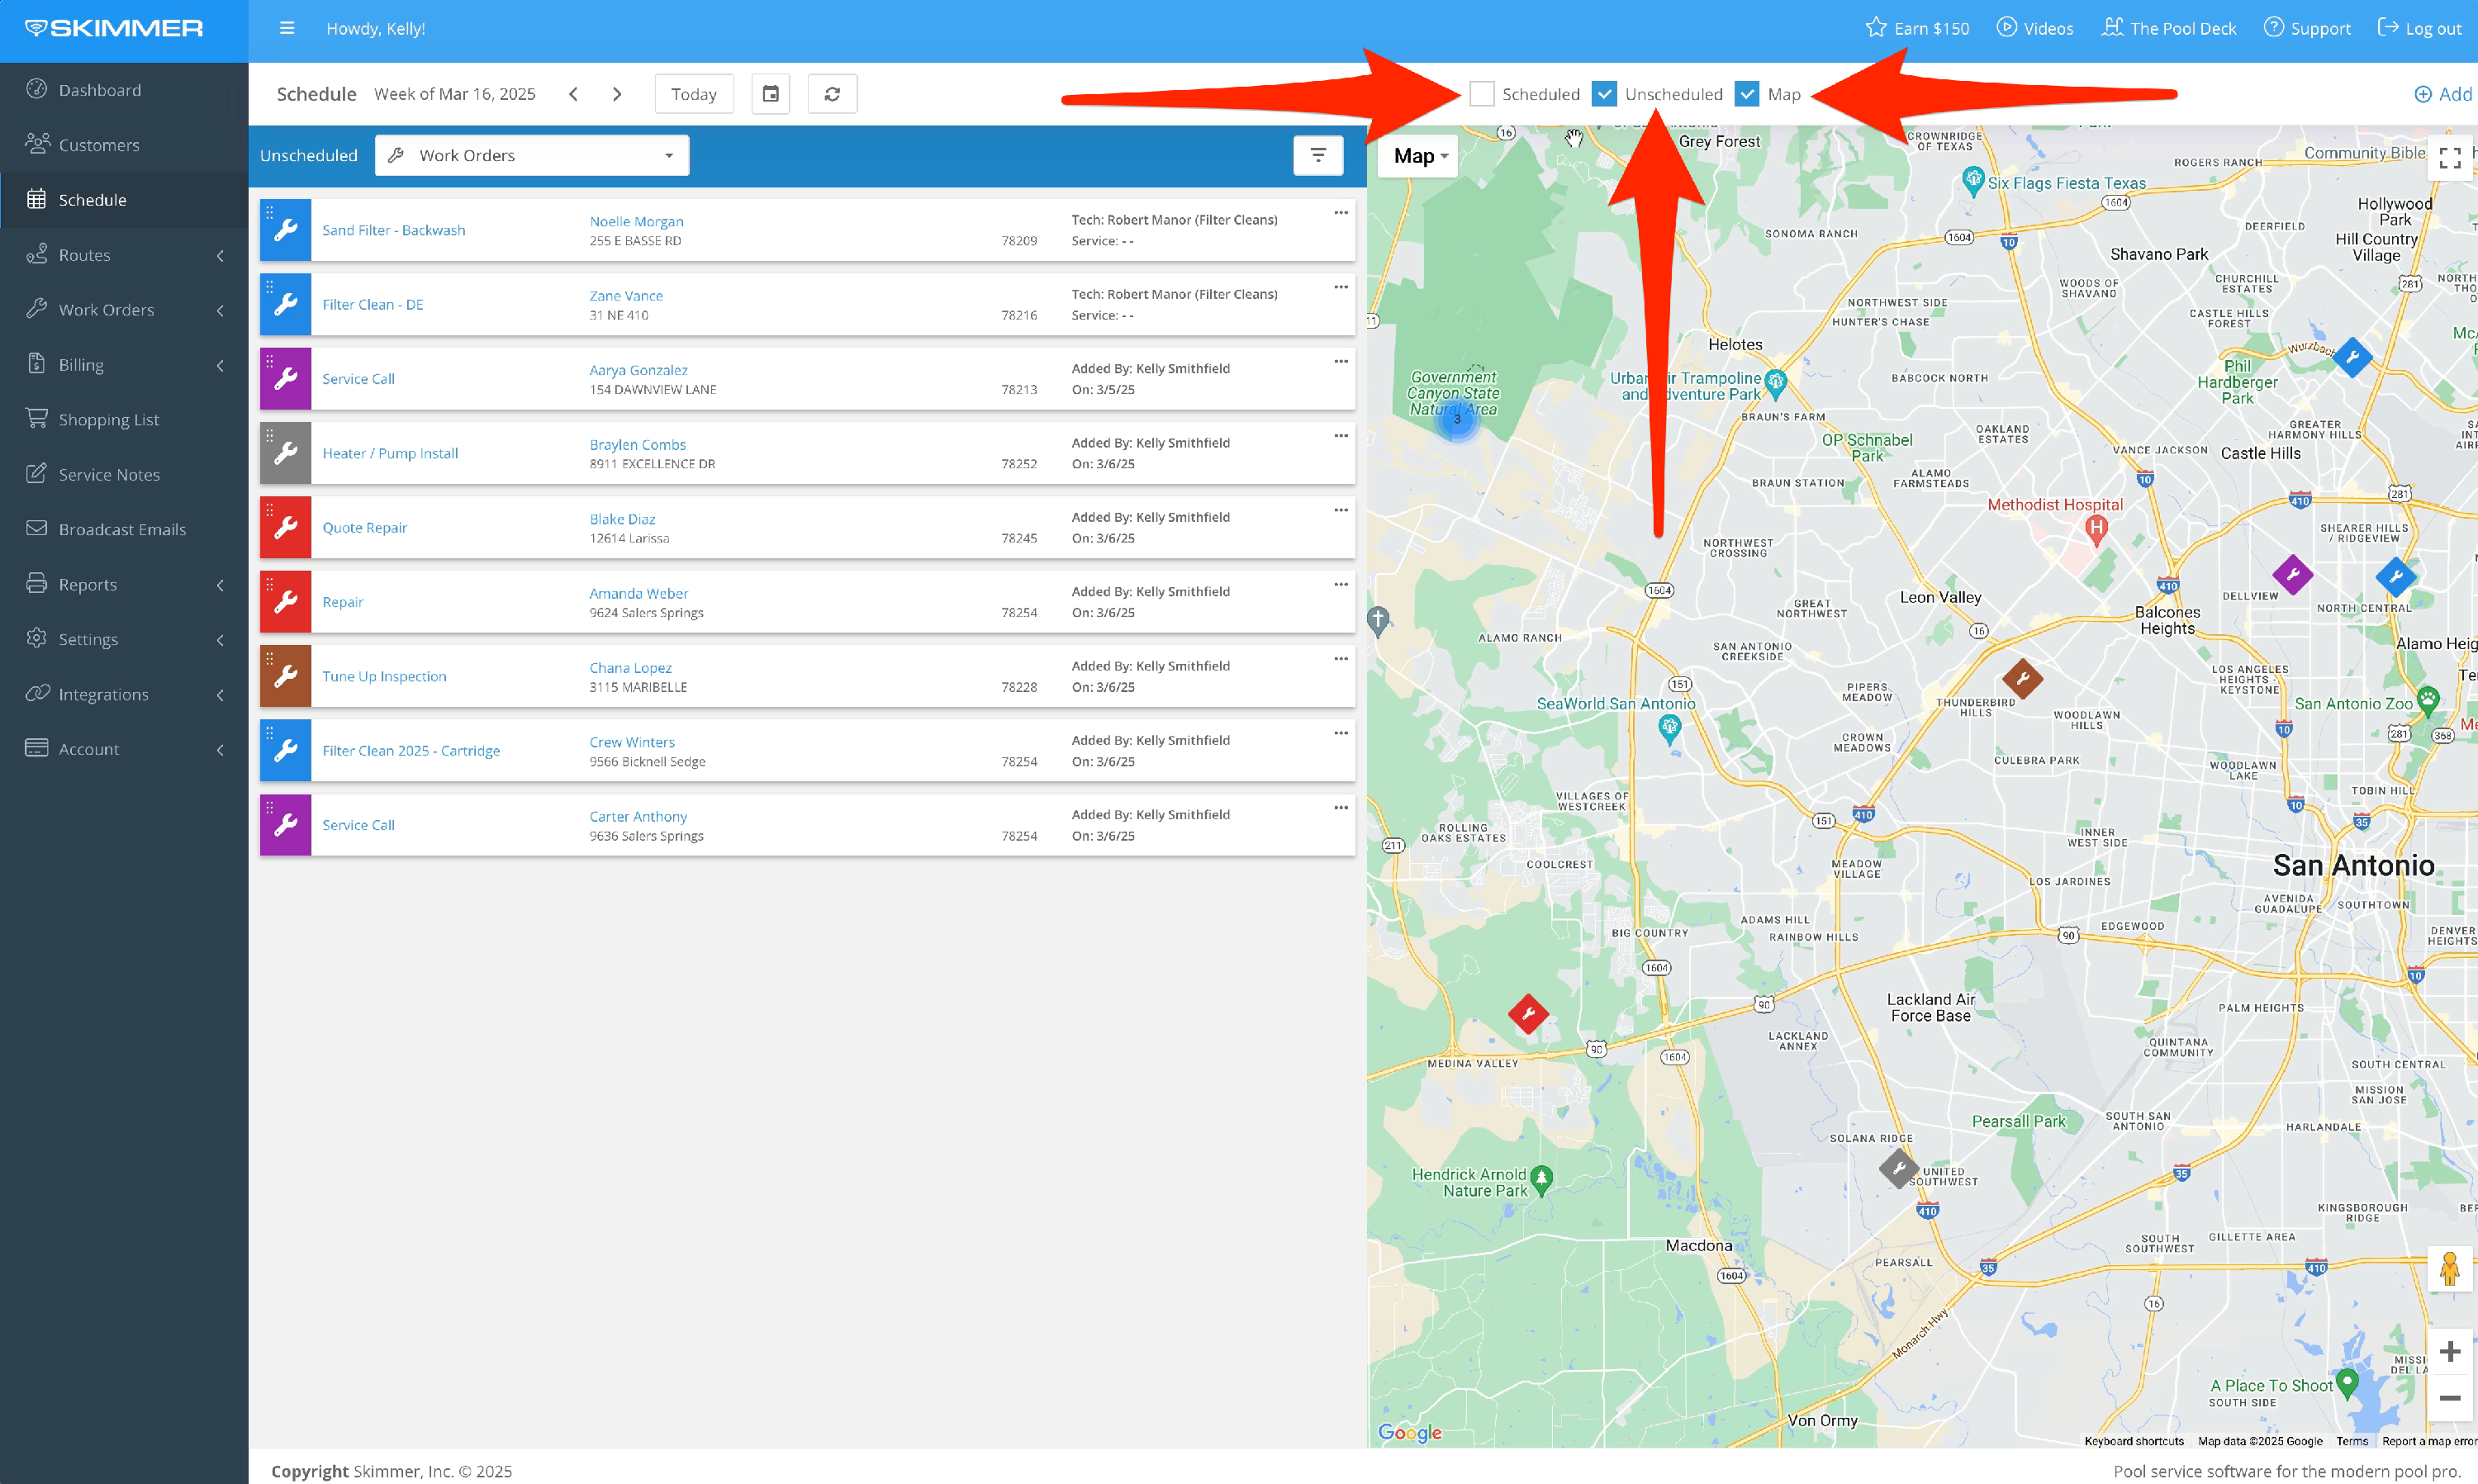Viewport: 2478px width, 1484px height.
Task: Open three-dot menu for Sand Filter - Backwash
Action: 1340,213
